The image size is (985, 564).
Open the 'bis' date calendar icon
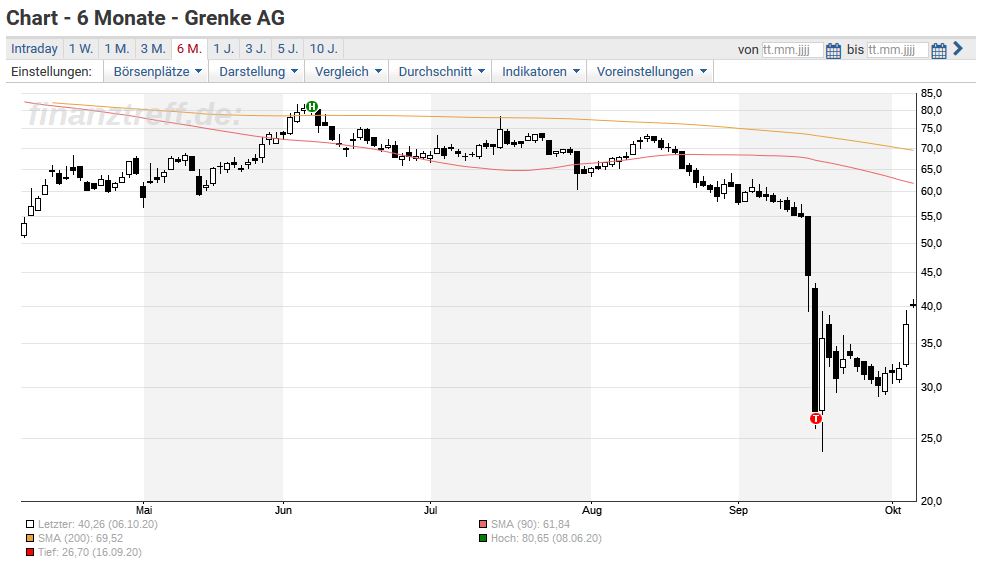tap(939, 50)
